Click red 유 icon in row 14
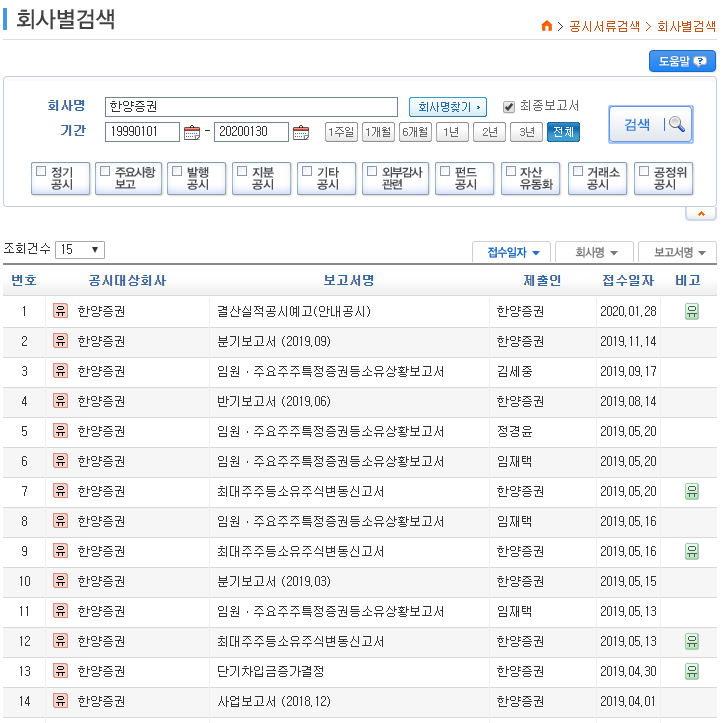 coord(60,700)
